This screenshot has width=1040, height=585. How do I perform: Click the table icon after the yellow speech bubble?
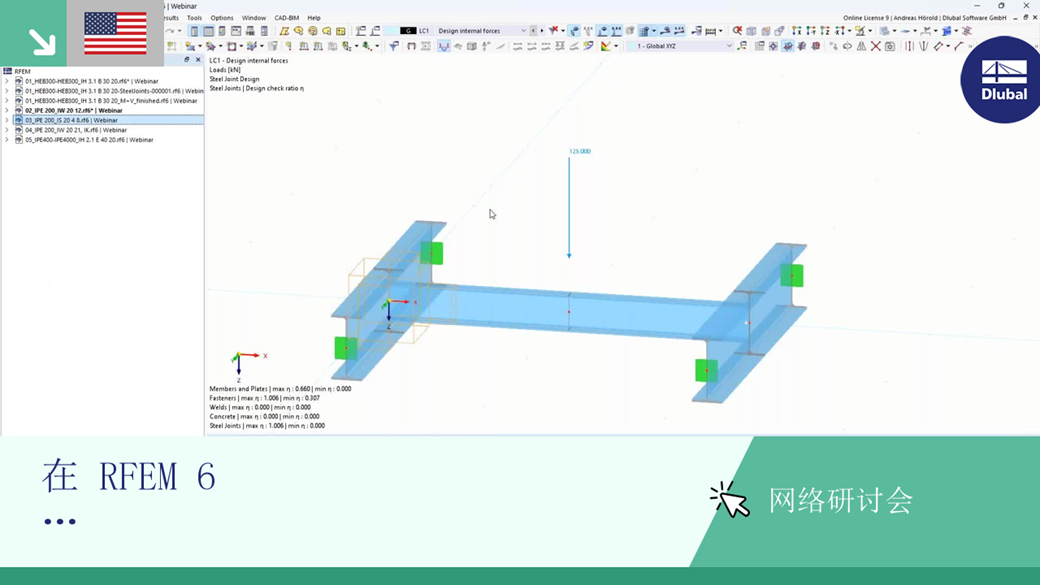tap(341, 31)
